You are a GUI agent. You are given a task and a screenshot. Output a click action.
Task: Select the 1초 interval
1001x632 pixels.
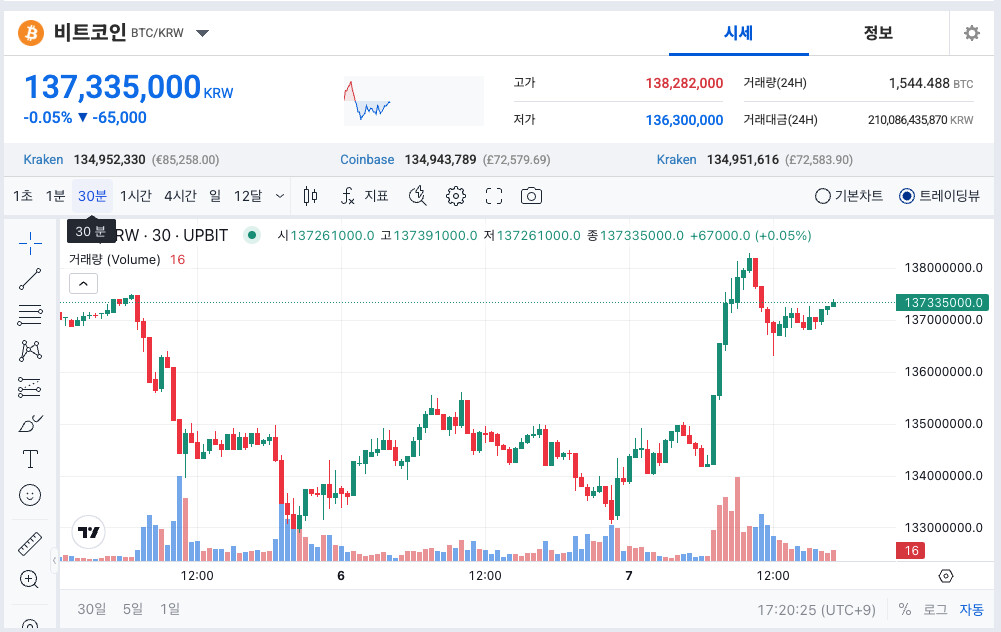pos(23,196)
